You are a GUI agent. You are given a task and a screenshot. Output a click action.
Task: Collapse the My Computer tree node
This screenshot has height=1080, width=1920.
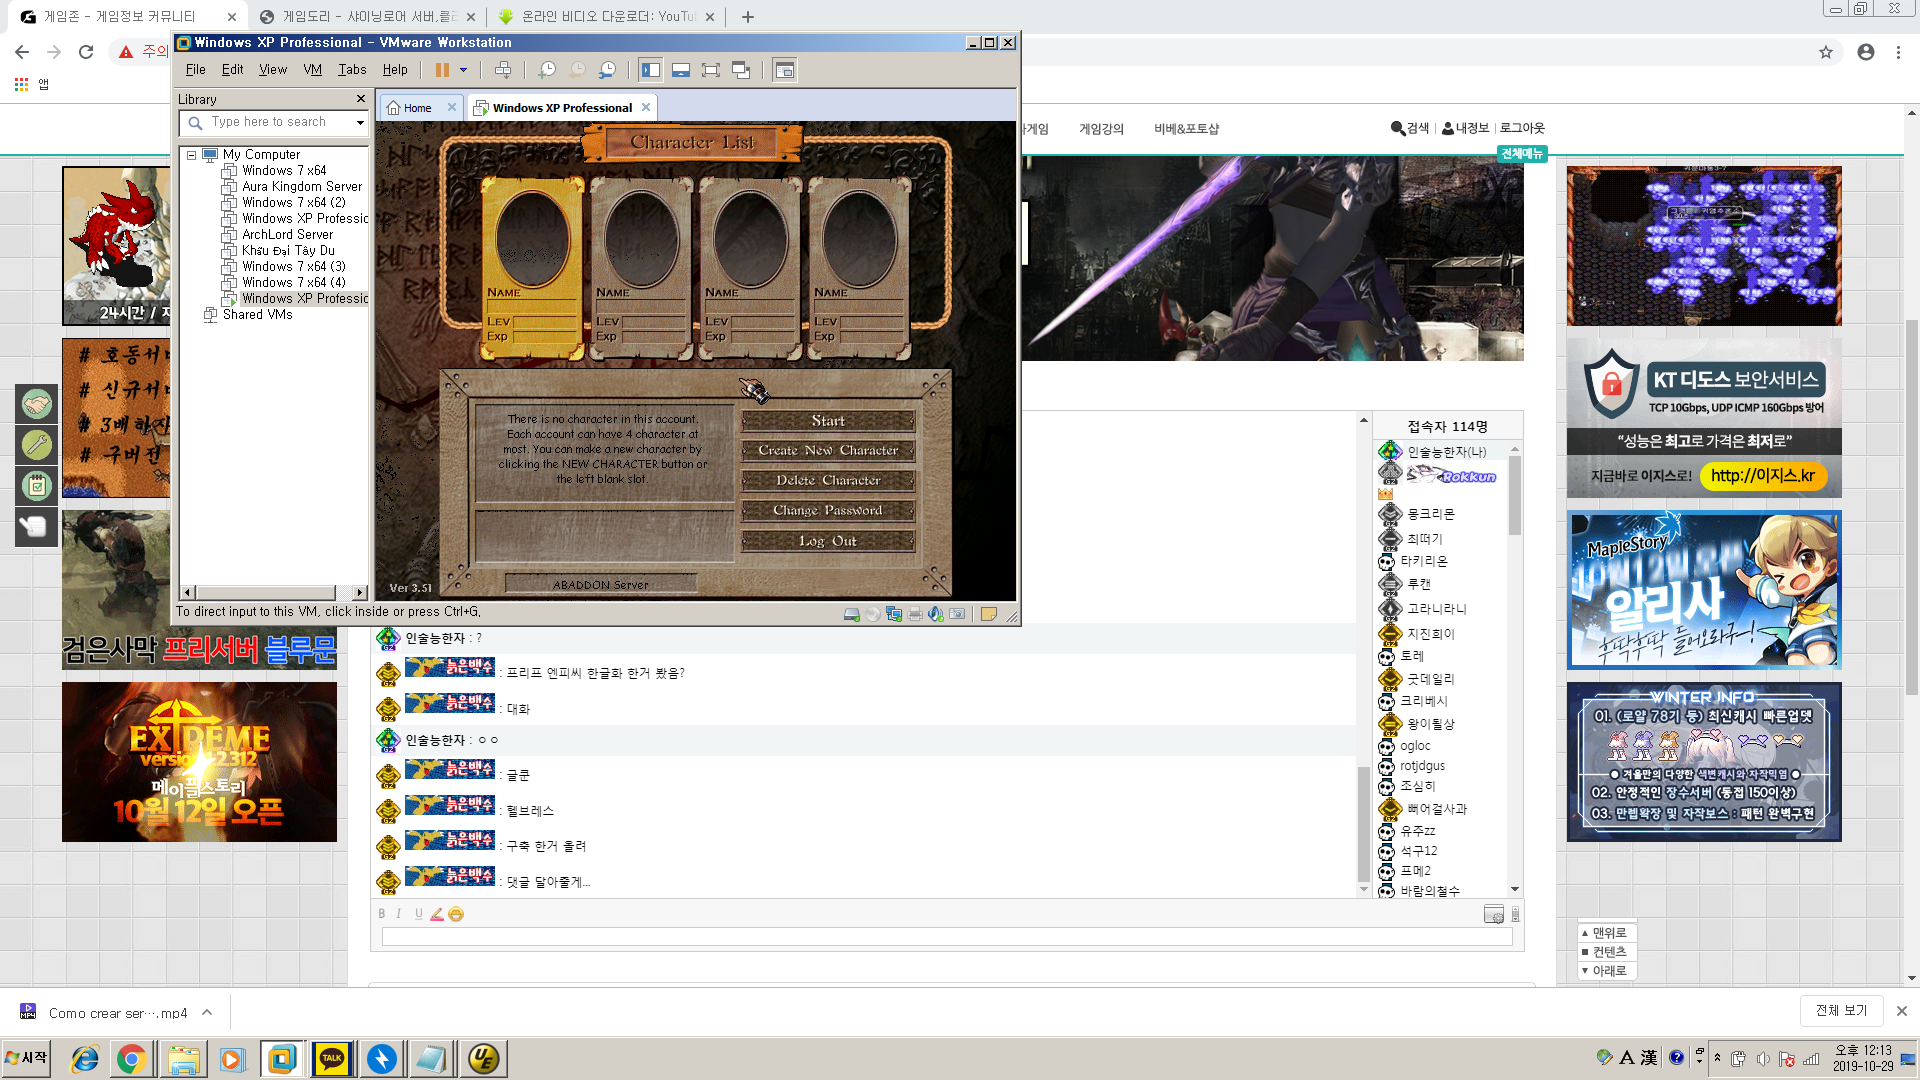(x=191, y=155)
